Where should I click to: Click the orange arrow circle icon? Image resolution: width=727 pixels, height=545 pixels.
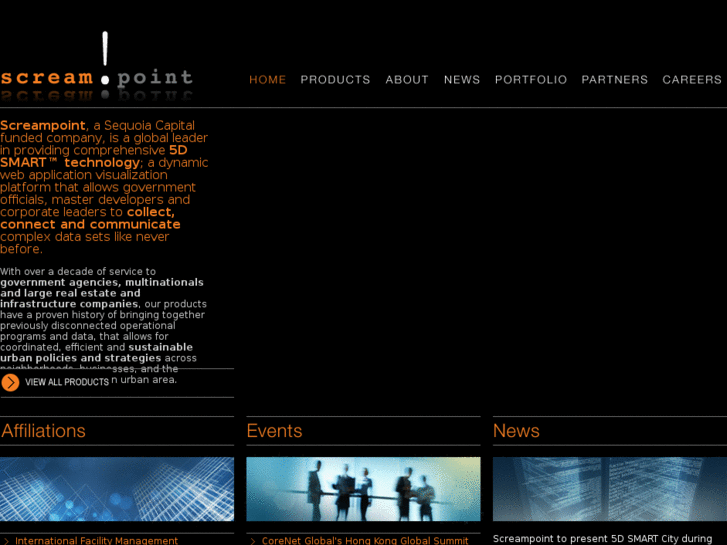pyautogui.click(x=10, y=383)
